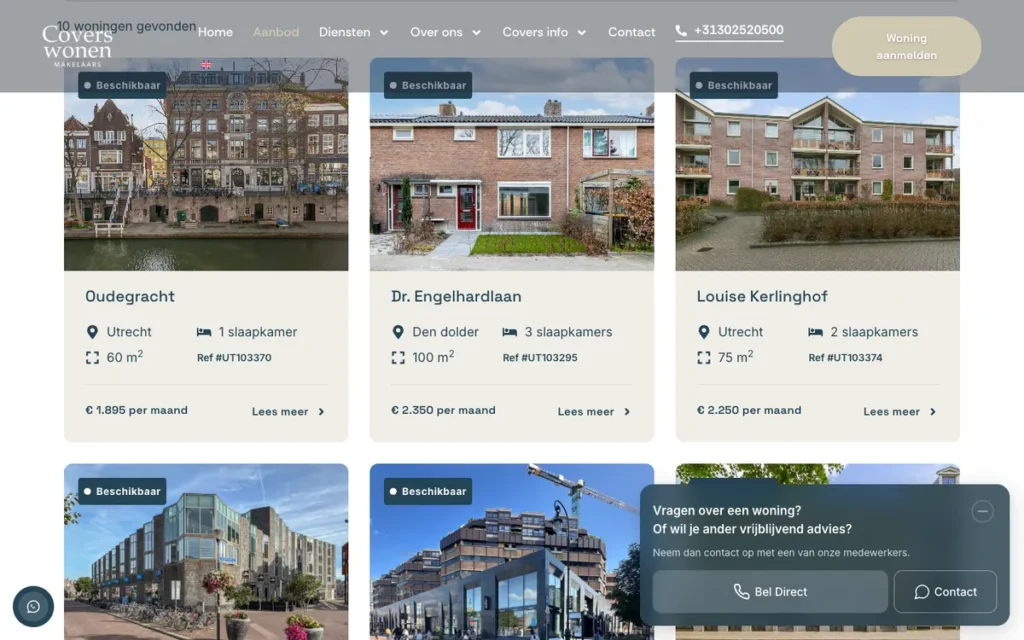Image resolution: width=1024 pixels, height=640 pixels.
Task: Click the bed icon next to 3 slaapkamers
Action: tap(509, 332)
